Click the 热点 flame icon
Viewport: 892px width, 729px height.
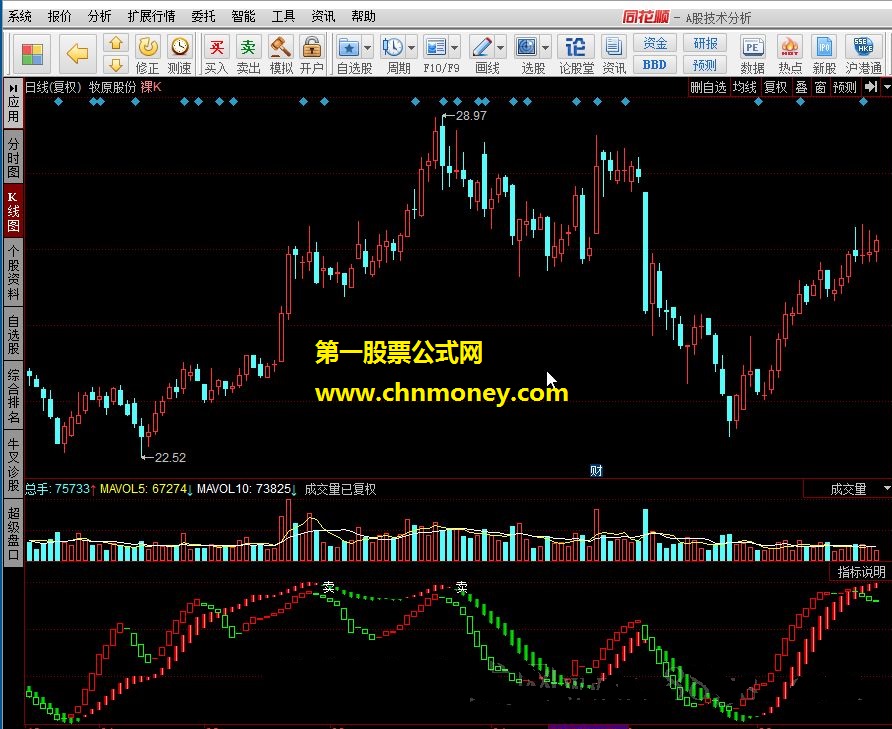pyautogui.click(x=790, y=47)
